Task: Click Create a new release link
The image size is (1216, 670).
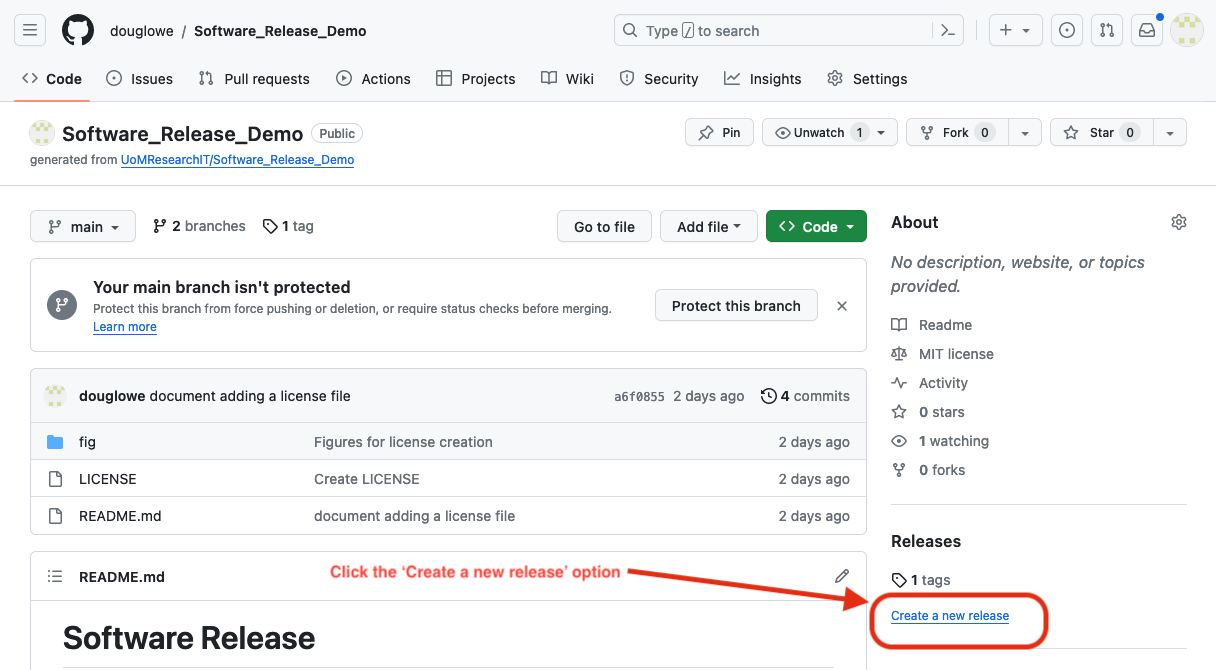Action: 950,616
